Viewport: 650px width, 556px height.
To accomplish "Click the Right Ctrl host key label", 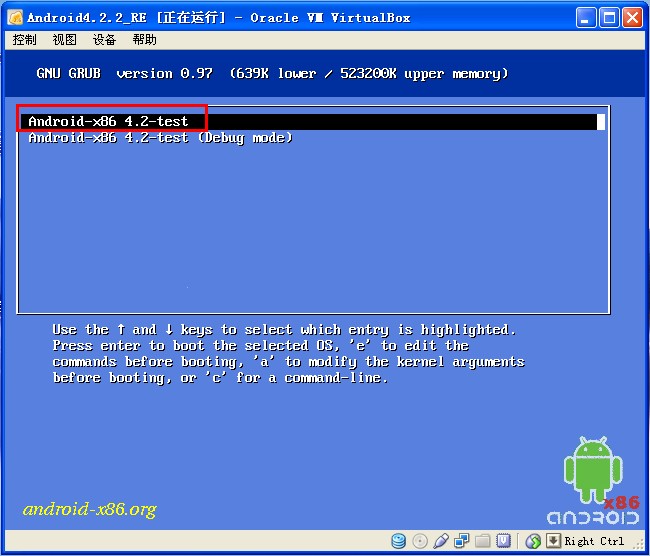I will click(x=594, y=541).
